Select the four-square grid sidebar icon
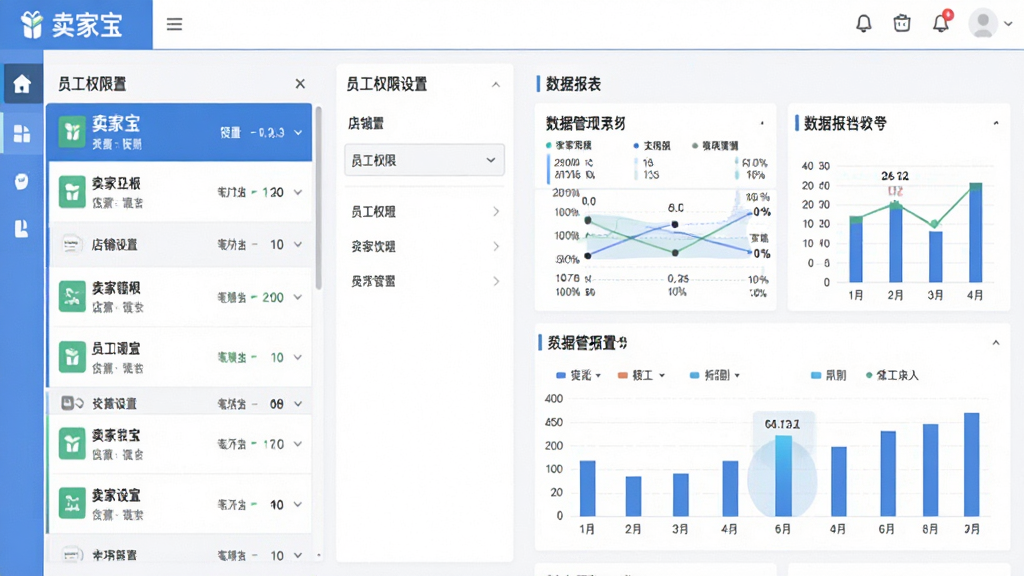This screenshot has height=576, width=1024. click(22, 133)
